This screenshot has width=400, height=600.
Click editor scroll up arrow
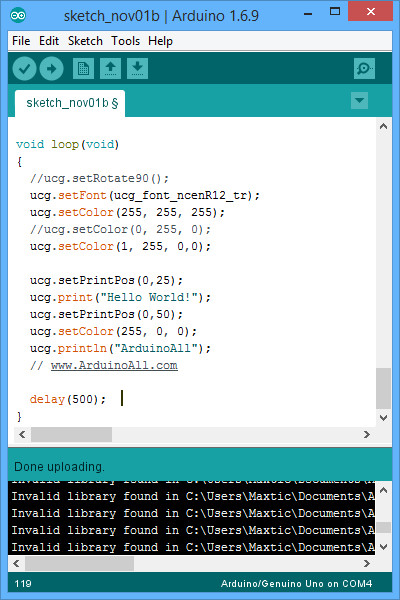pyautogui.click(x=384, y=126)
